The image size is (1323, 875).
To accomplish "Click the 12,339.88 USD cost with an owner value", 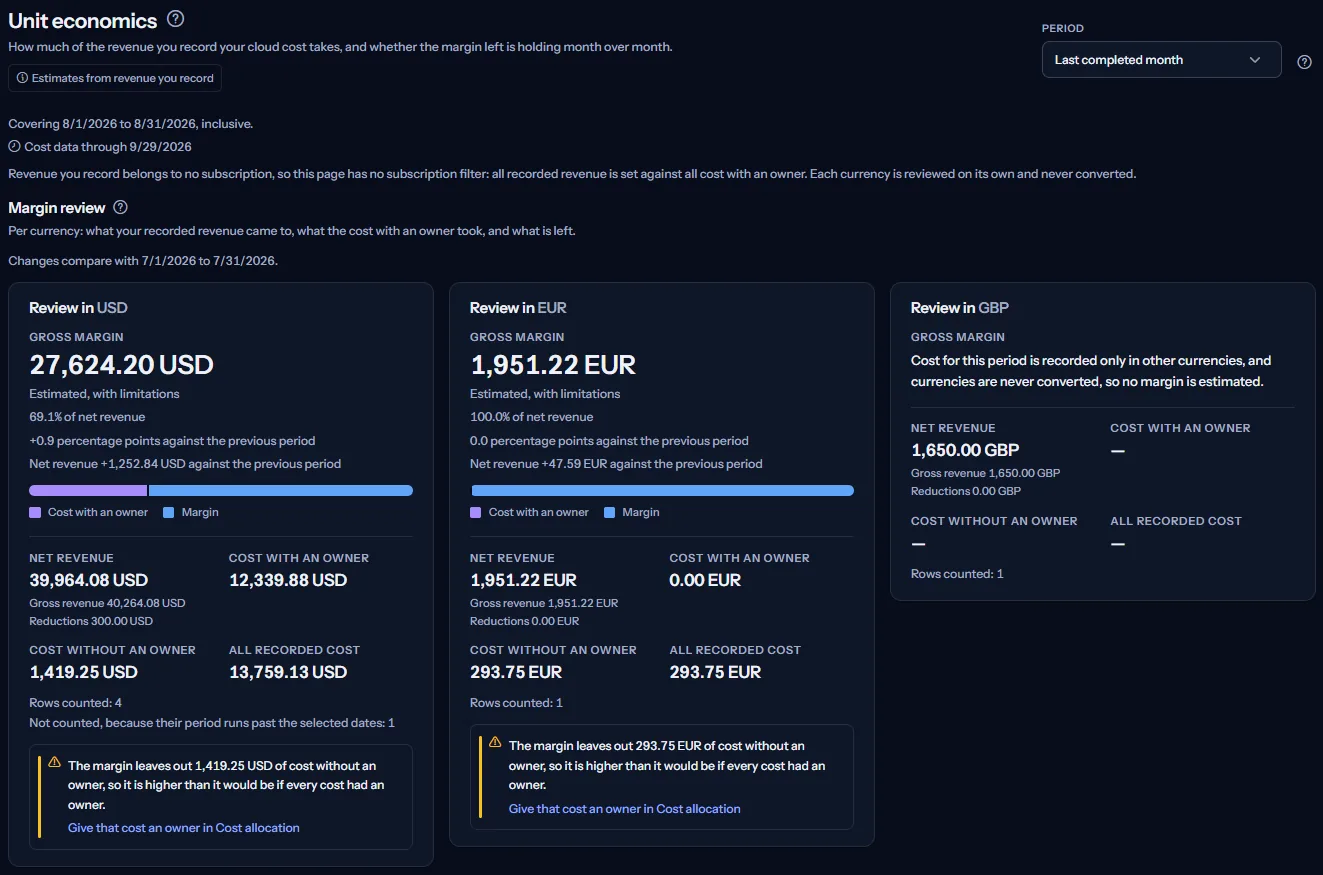I will pos(288,580).
